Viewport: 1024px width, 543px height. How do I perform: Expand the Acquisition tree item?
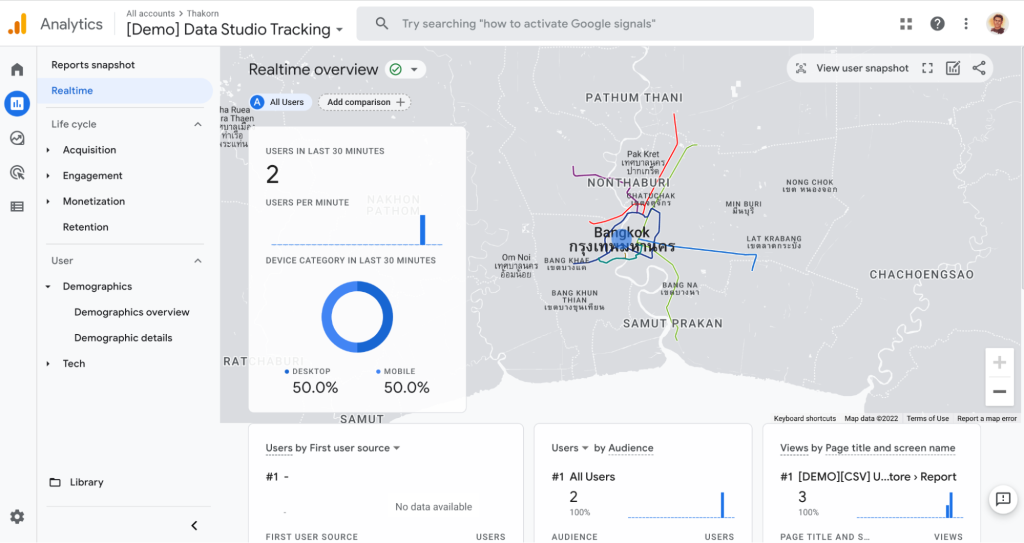click(48, 150)
